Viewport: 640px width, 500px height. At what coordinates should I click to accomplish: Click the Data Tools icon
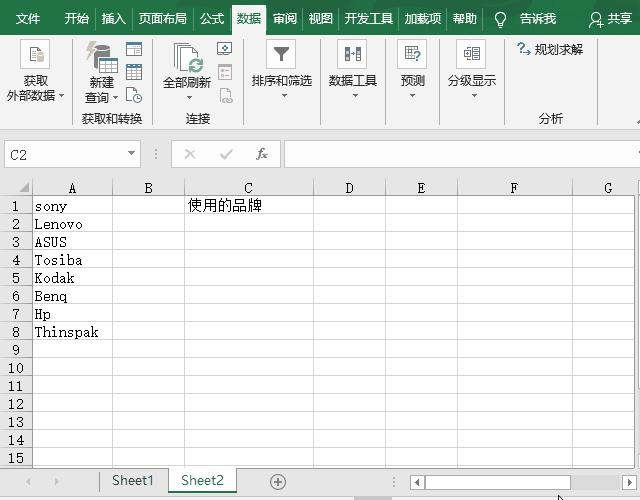(x=352, y=54)
